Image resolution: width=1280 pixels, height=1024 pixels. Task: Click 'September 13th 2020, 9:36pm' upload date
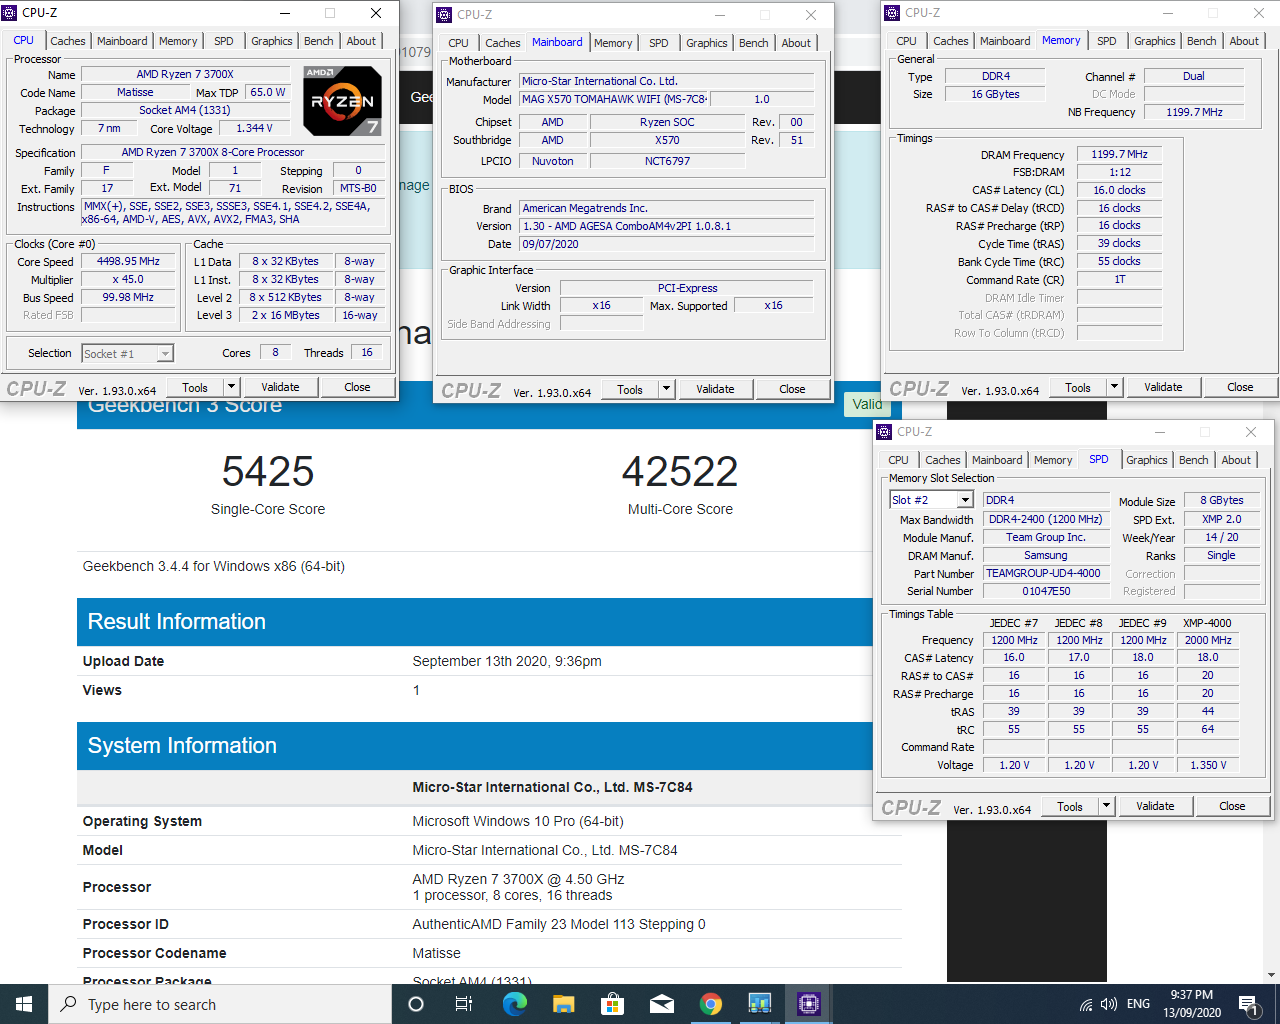(507, 661)
